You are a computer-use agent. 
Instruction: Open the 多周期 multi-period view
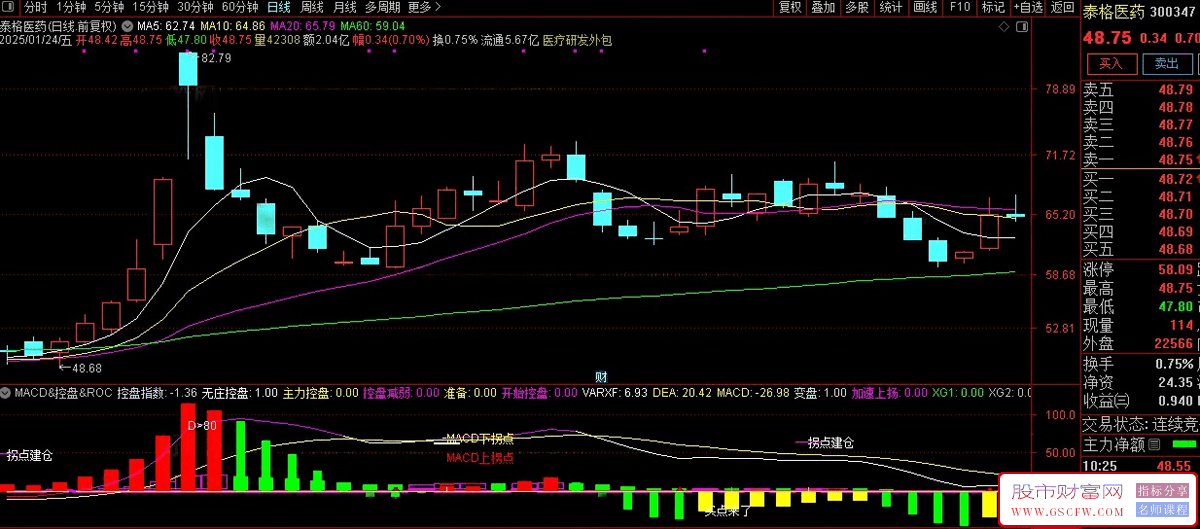pyautogui.click(x=383, y=7)
